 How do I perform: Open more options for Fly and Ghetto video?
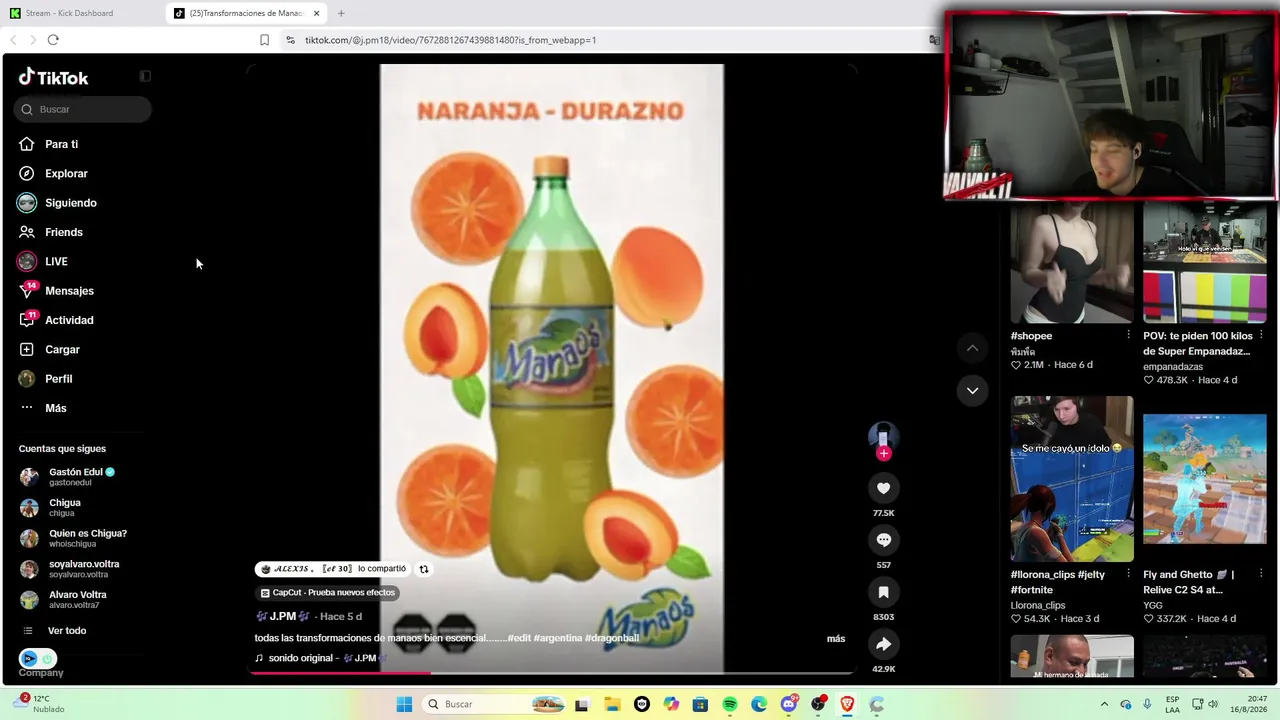(x=1261, y=574)
